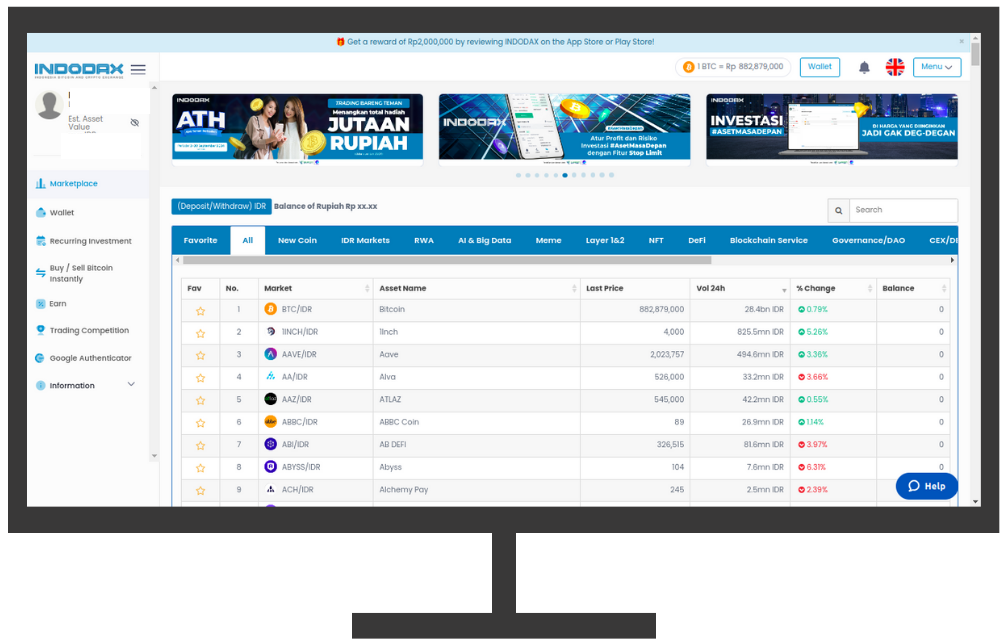Favorite the AAVE/IDR market star
The height and width of the screenshot is (644, 1005).
click(201, 356)
